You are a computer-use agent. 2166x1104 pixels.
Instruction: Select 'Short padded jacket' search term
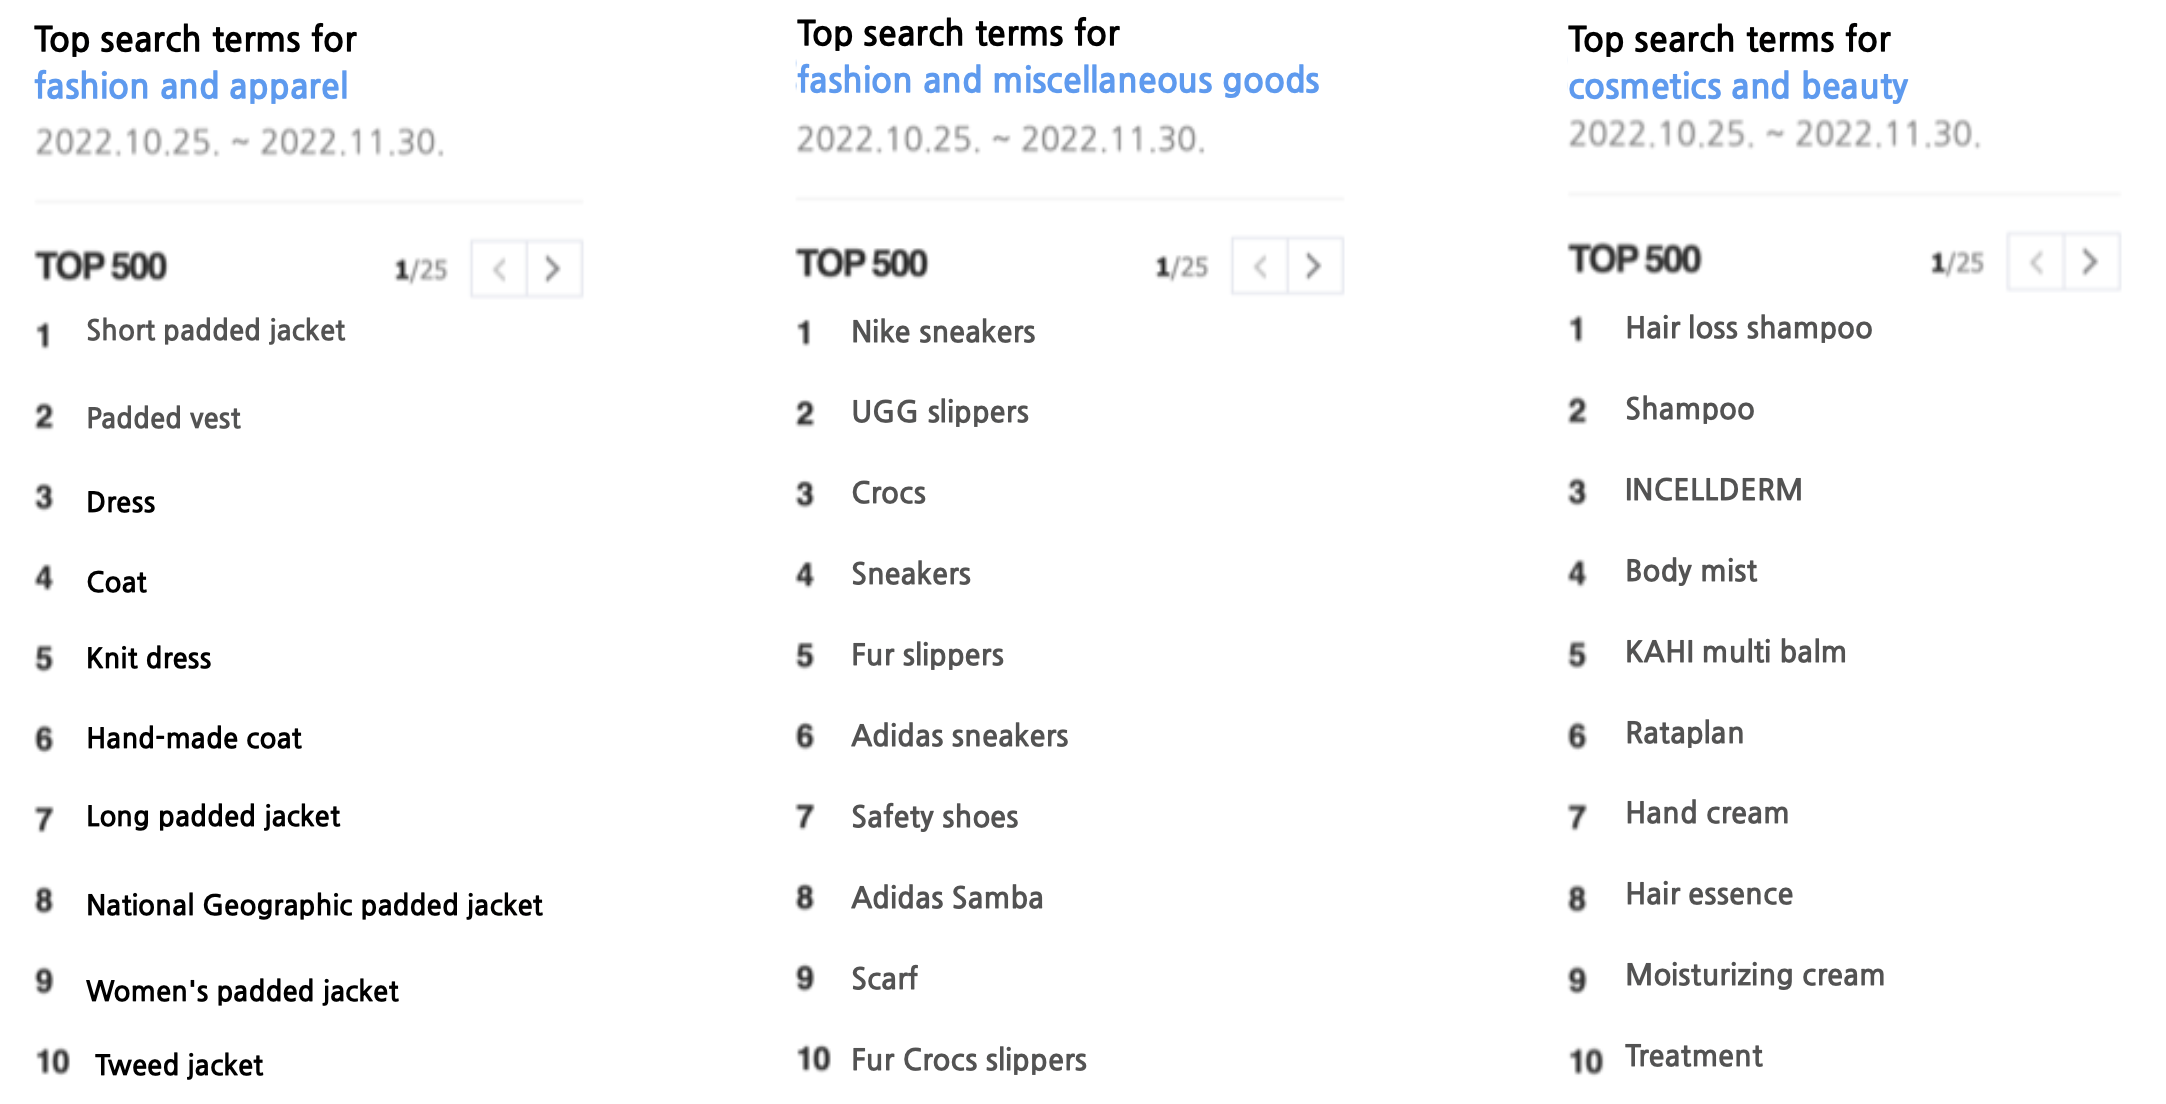click(x=216, y=331)
